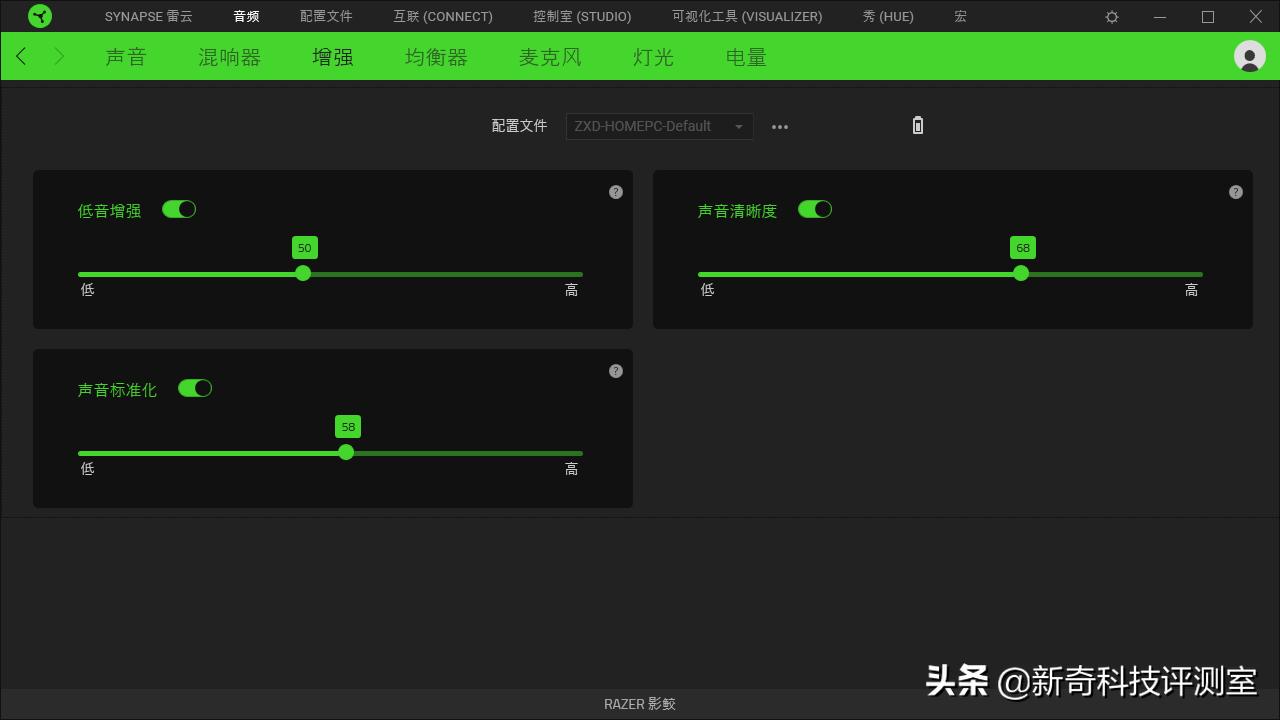This screenshot has height=720, width=1280.
Task: Toggle 声音标准化 off
Action: [195, 388]
